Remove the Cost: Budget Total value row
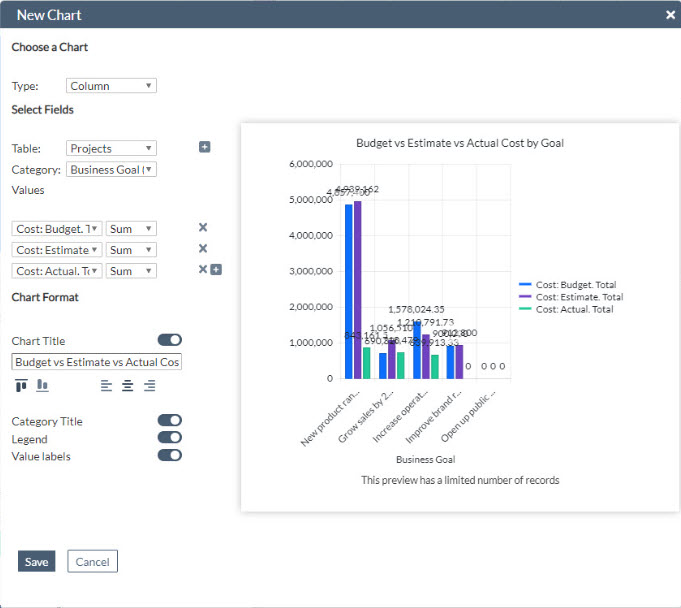 [x=203, y=228]
